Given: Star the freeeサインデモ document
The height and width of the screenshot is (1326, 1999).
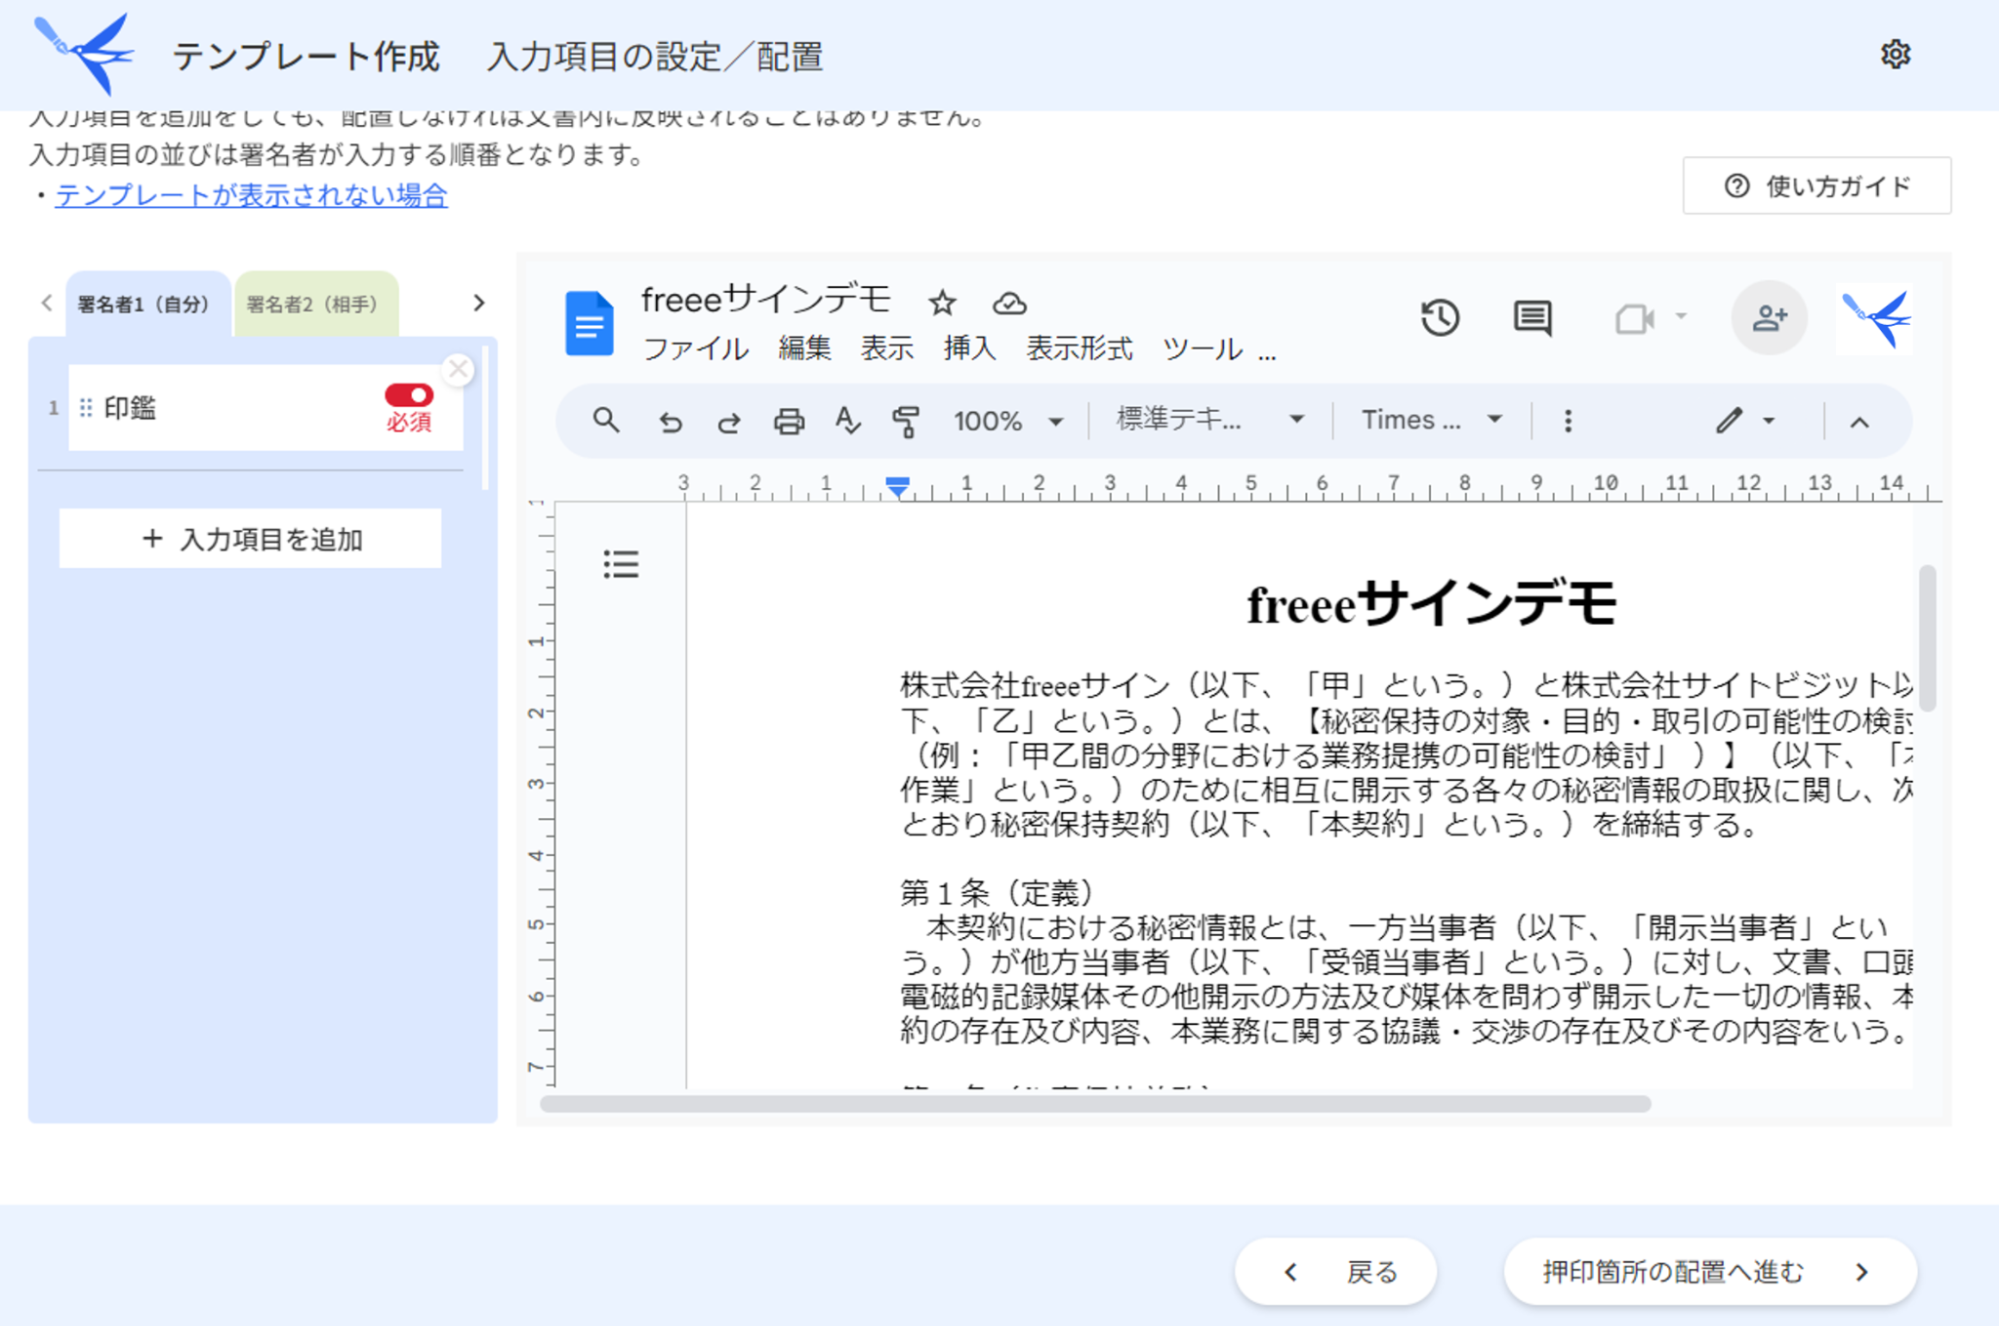Looking at the screenshot, I should [x=942, y=302].
